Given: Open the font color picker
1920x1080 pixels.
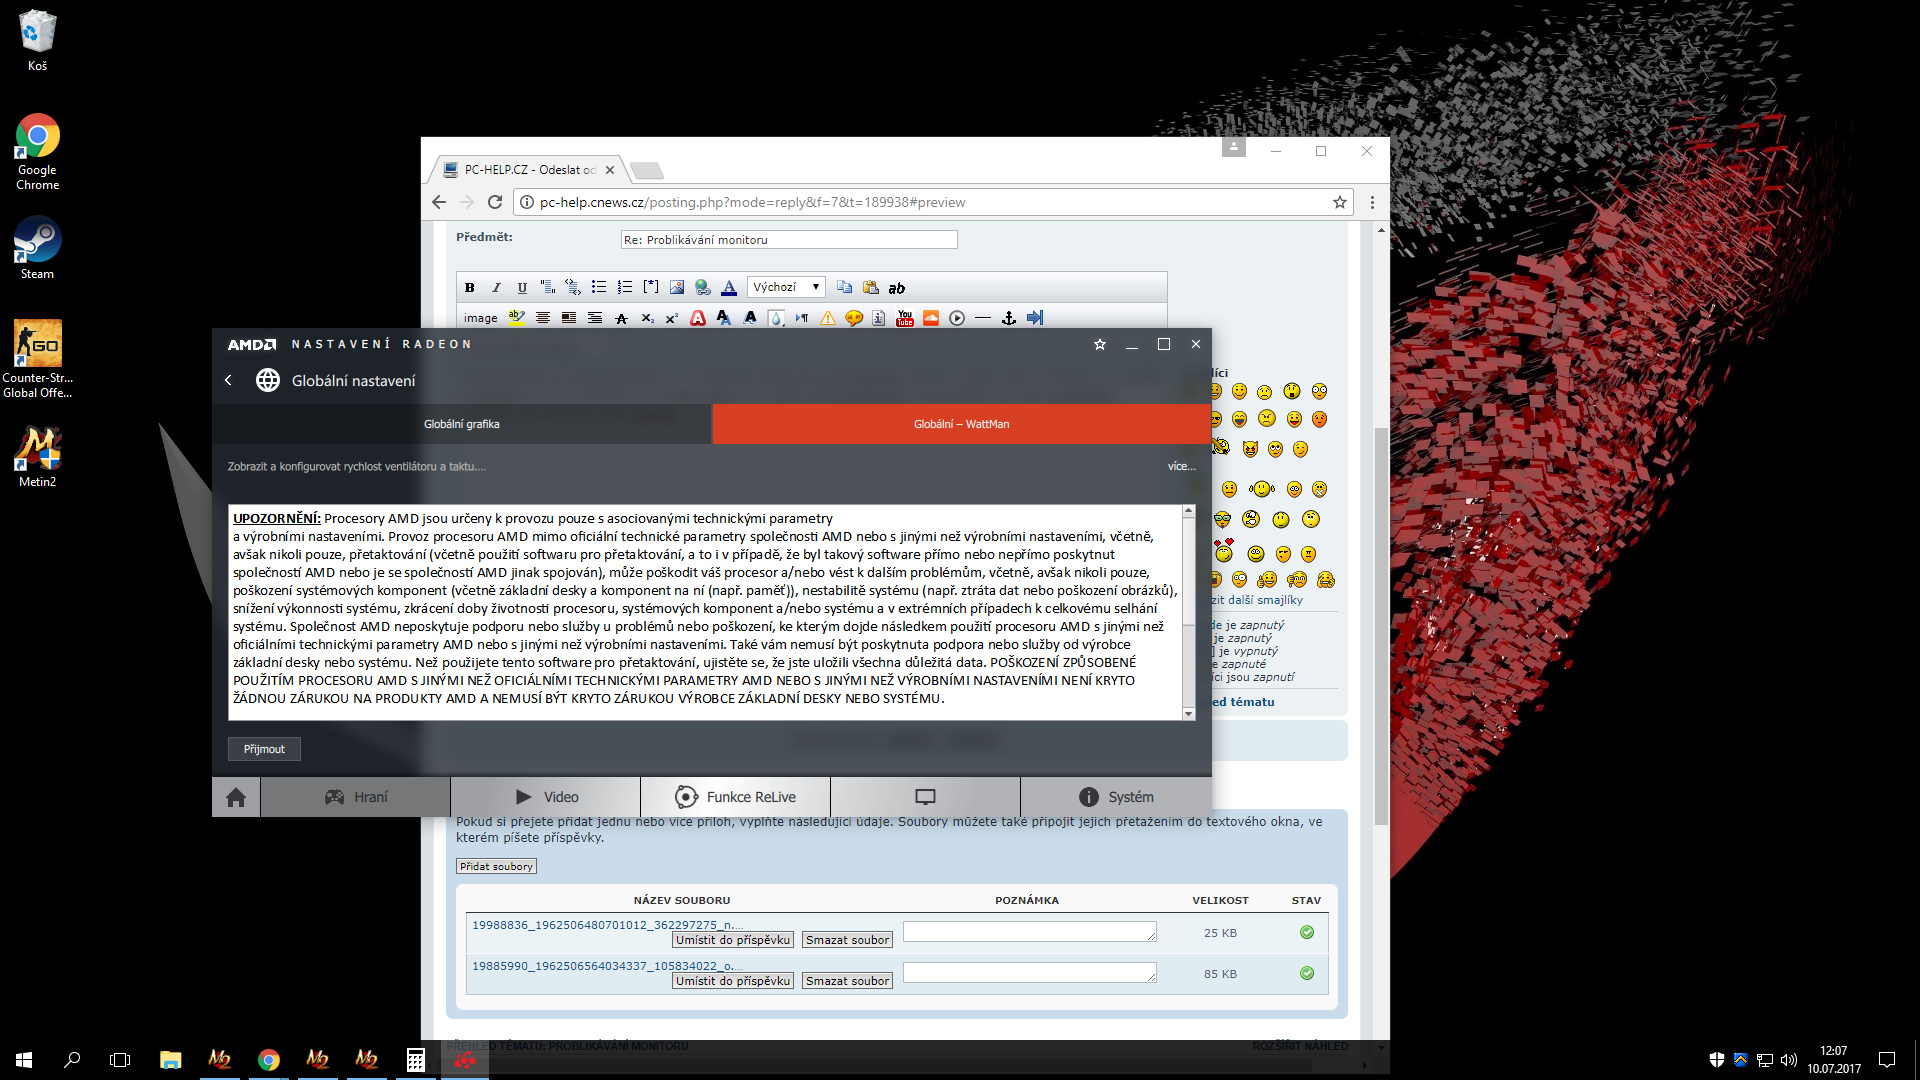Looking at the screenshot, I should click(x=729, y=288).
